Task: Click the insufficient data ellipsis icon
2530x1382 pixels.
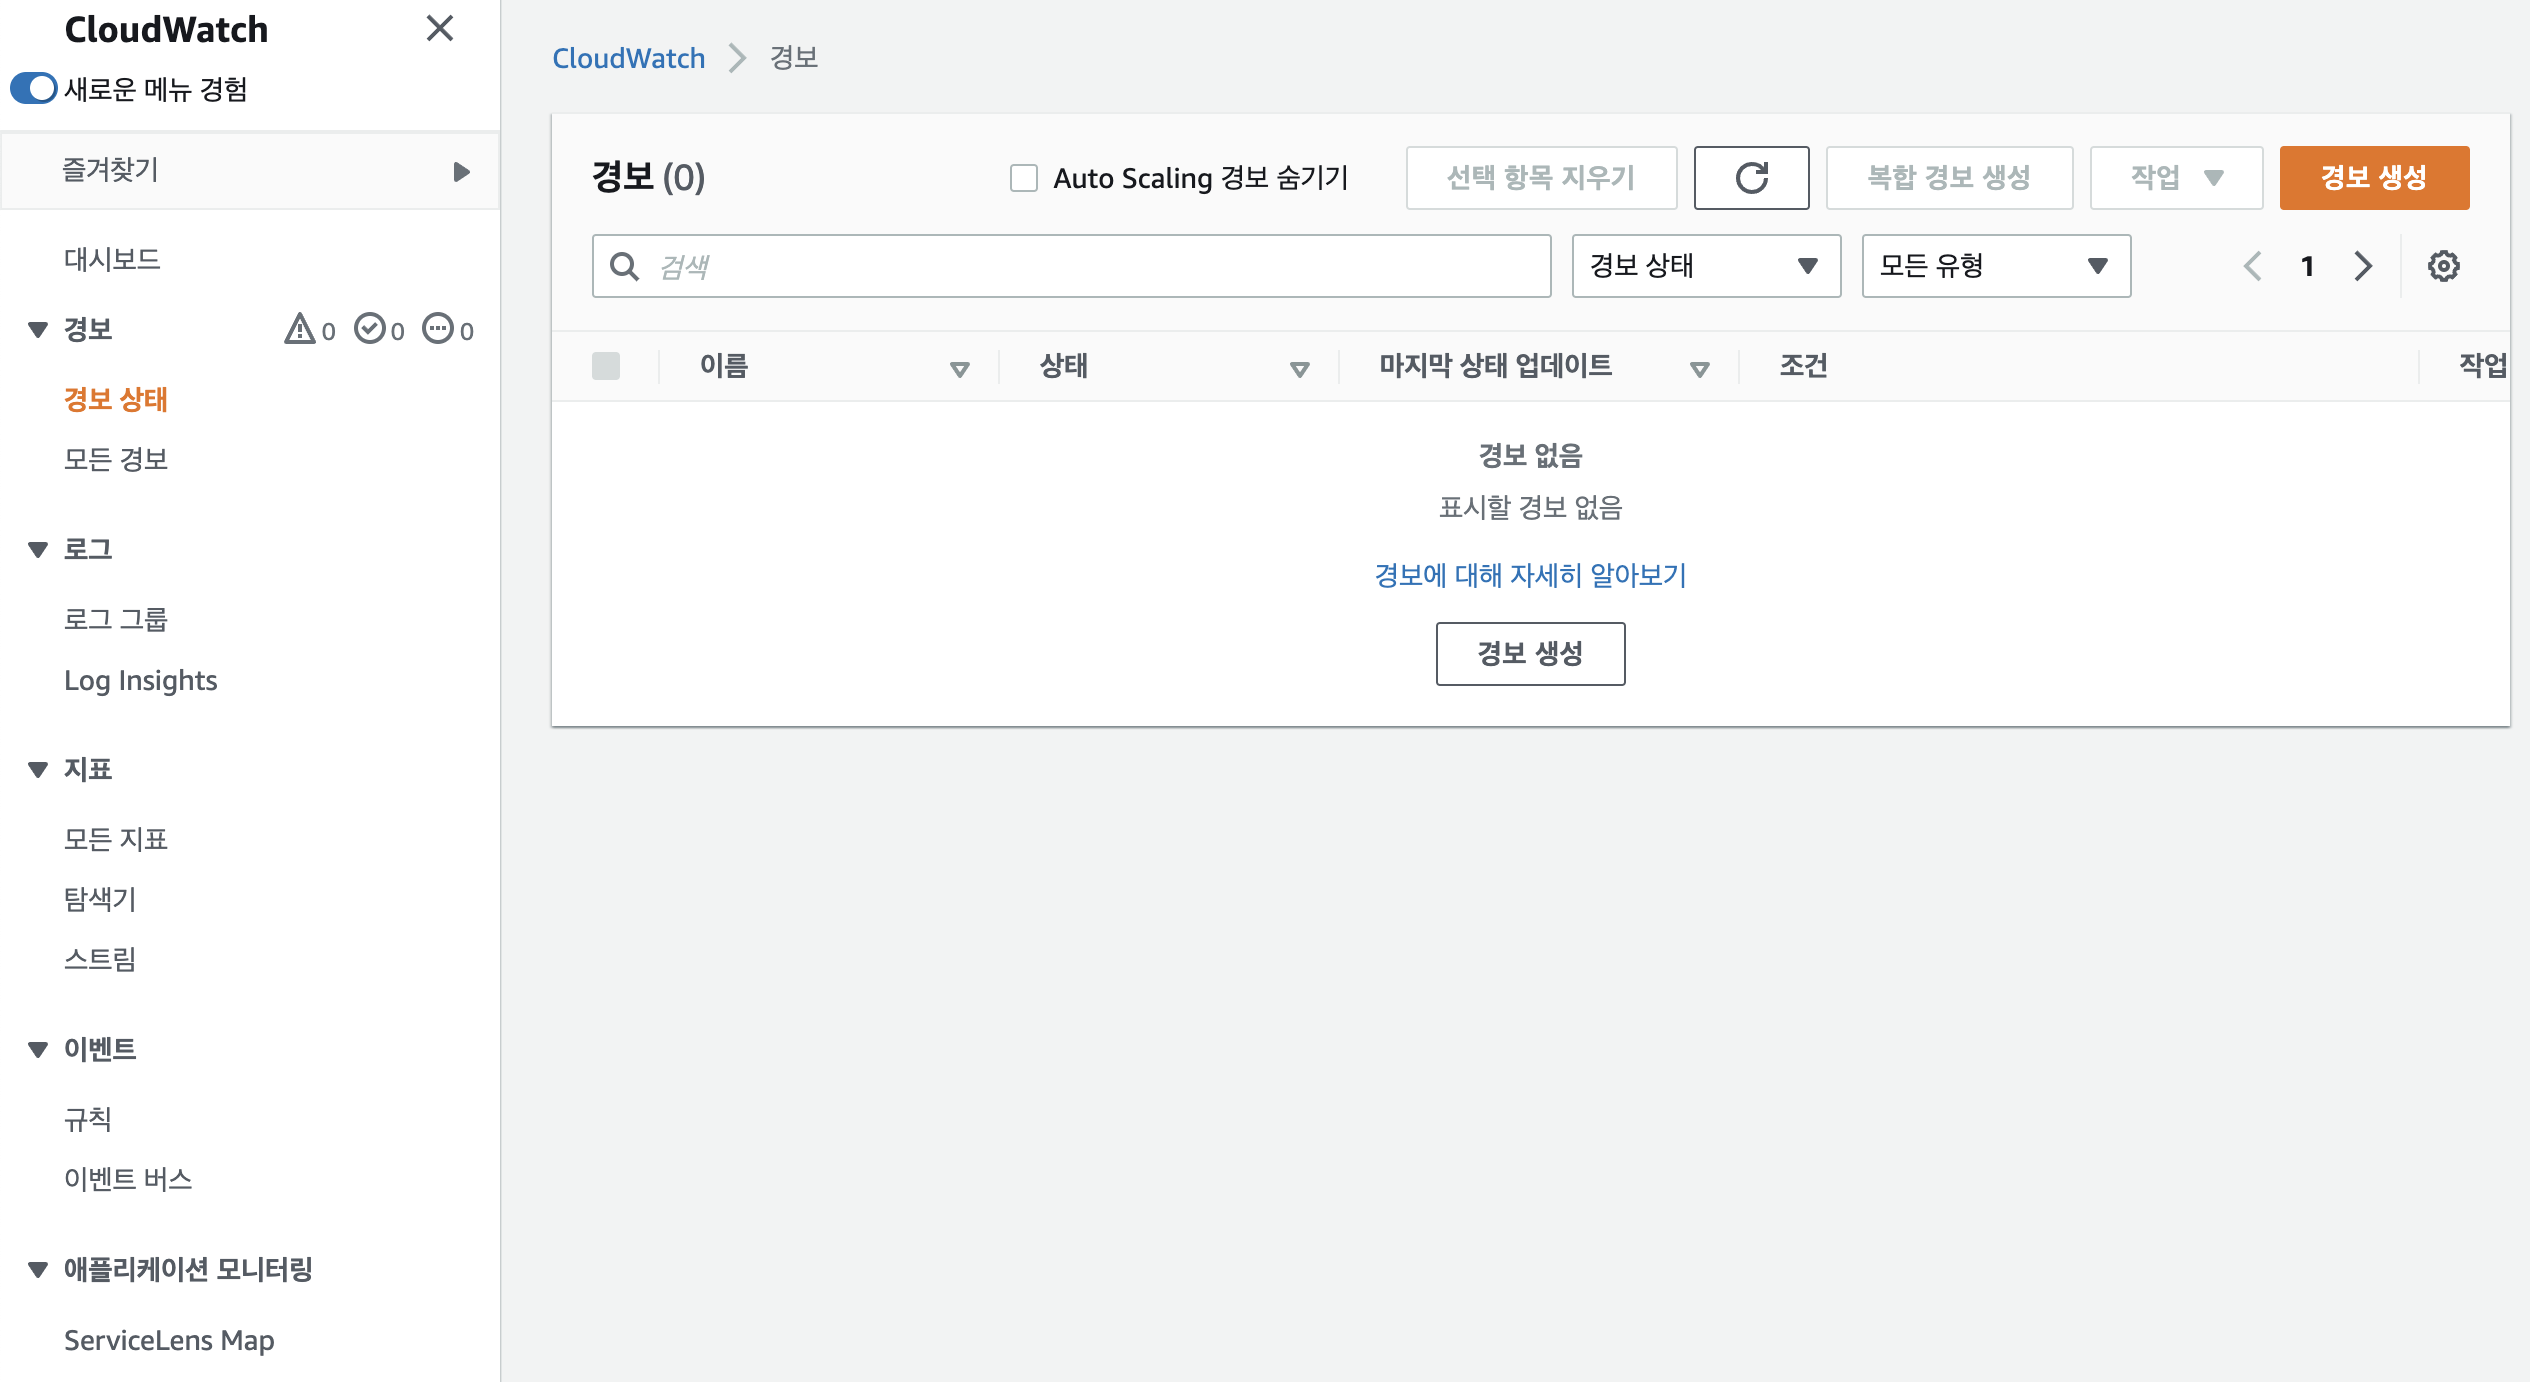Action: point(438,329)
